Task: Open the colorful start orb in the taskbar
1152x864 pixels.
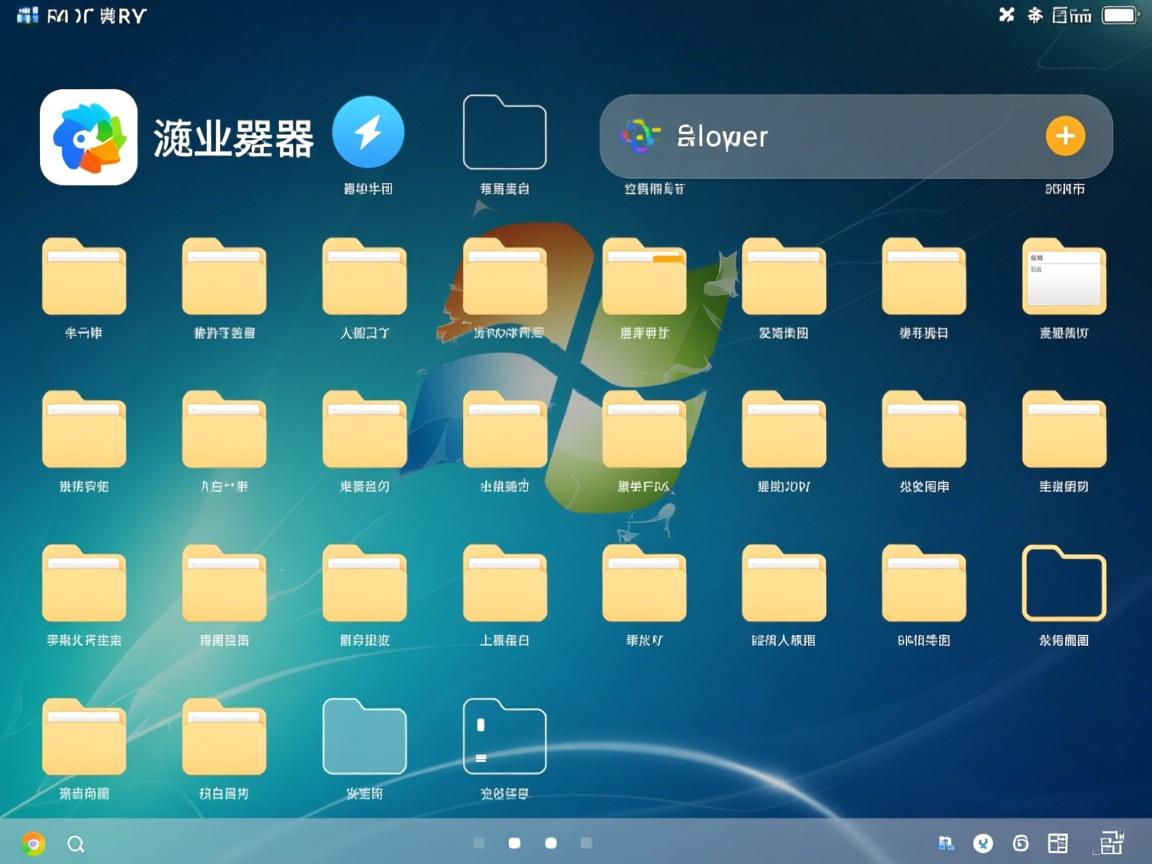Action: click(33, 843)
